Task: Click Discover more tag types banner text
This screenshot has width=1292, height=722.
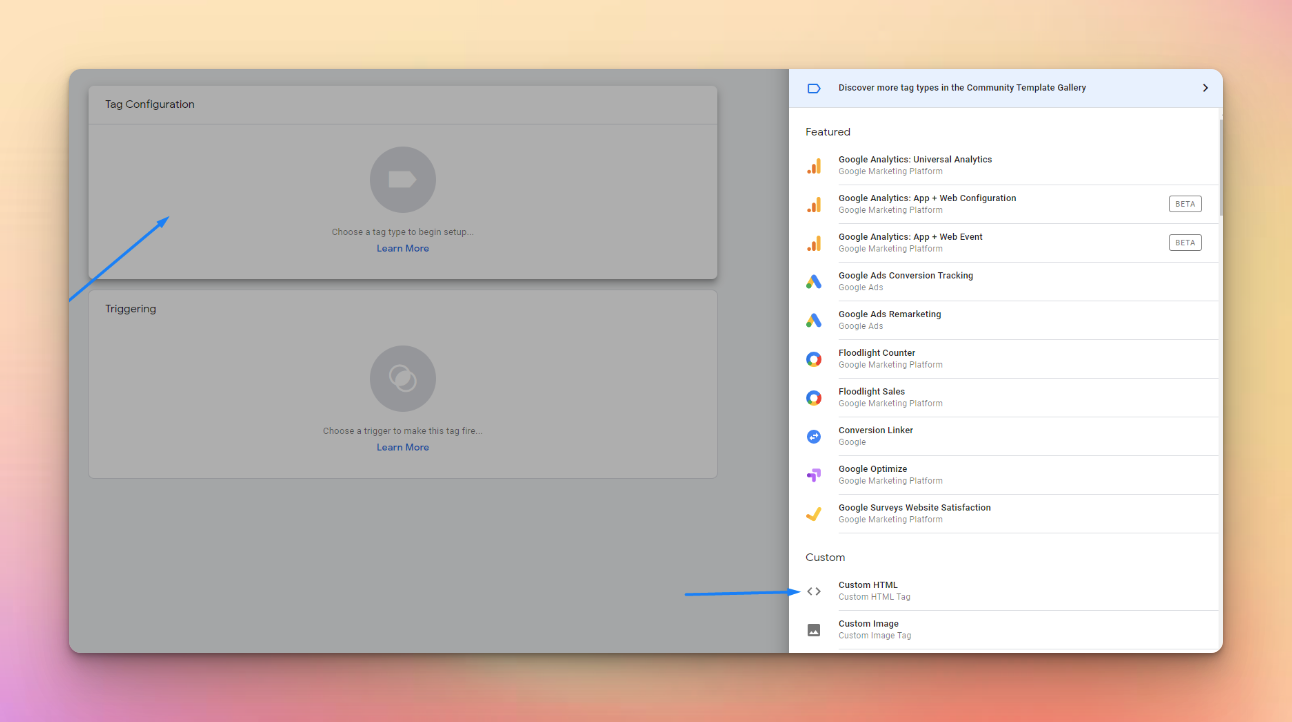Action: [962, 88]
